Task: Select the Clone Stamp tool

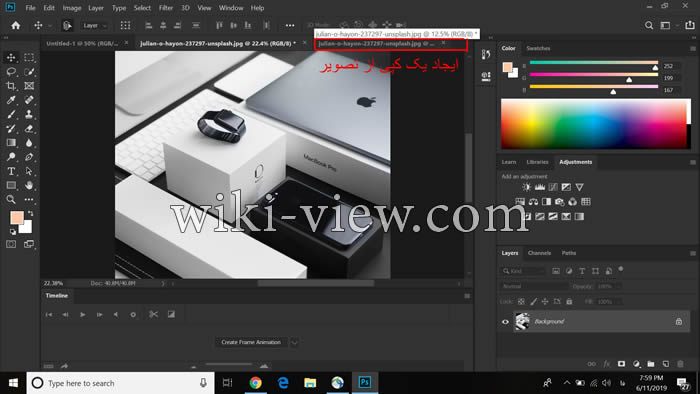Action: (x=29, y=114)
